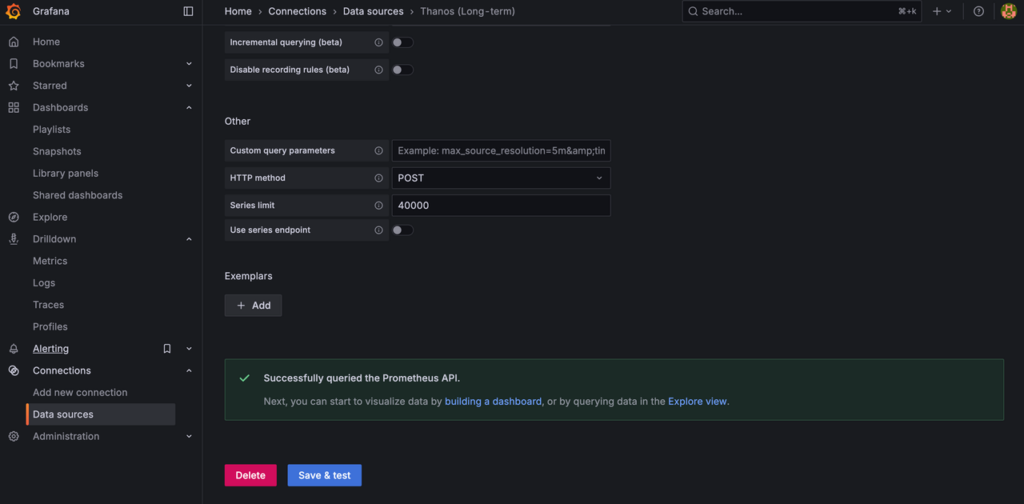Click the Administration gear icon
Screen dimensions: 1024x504
pos(13,436)
